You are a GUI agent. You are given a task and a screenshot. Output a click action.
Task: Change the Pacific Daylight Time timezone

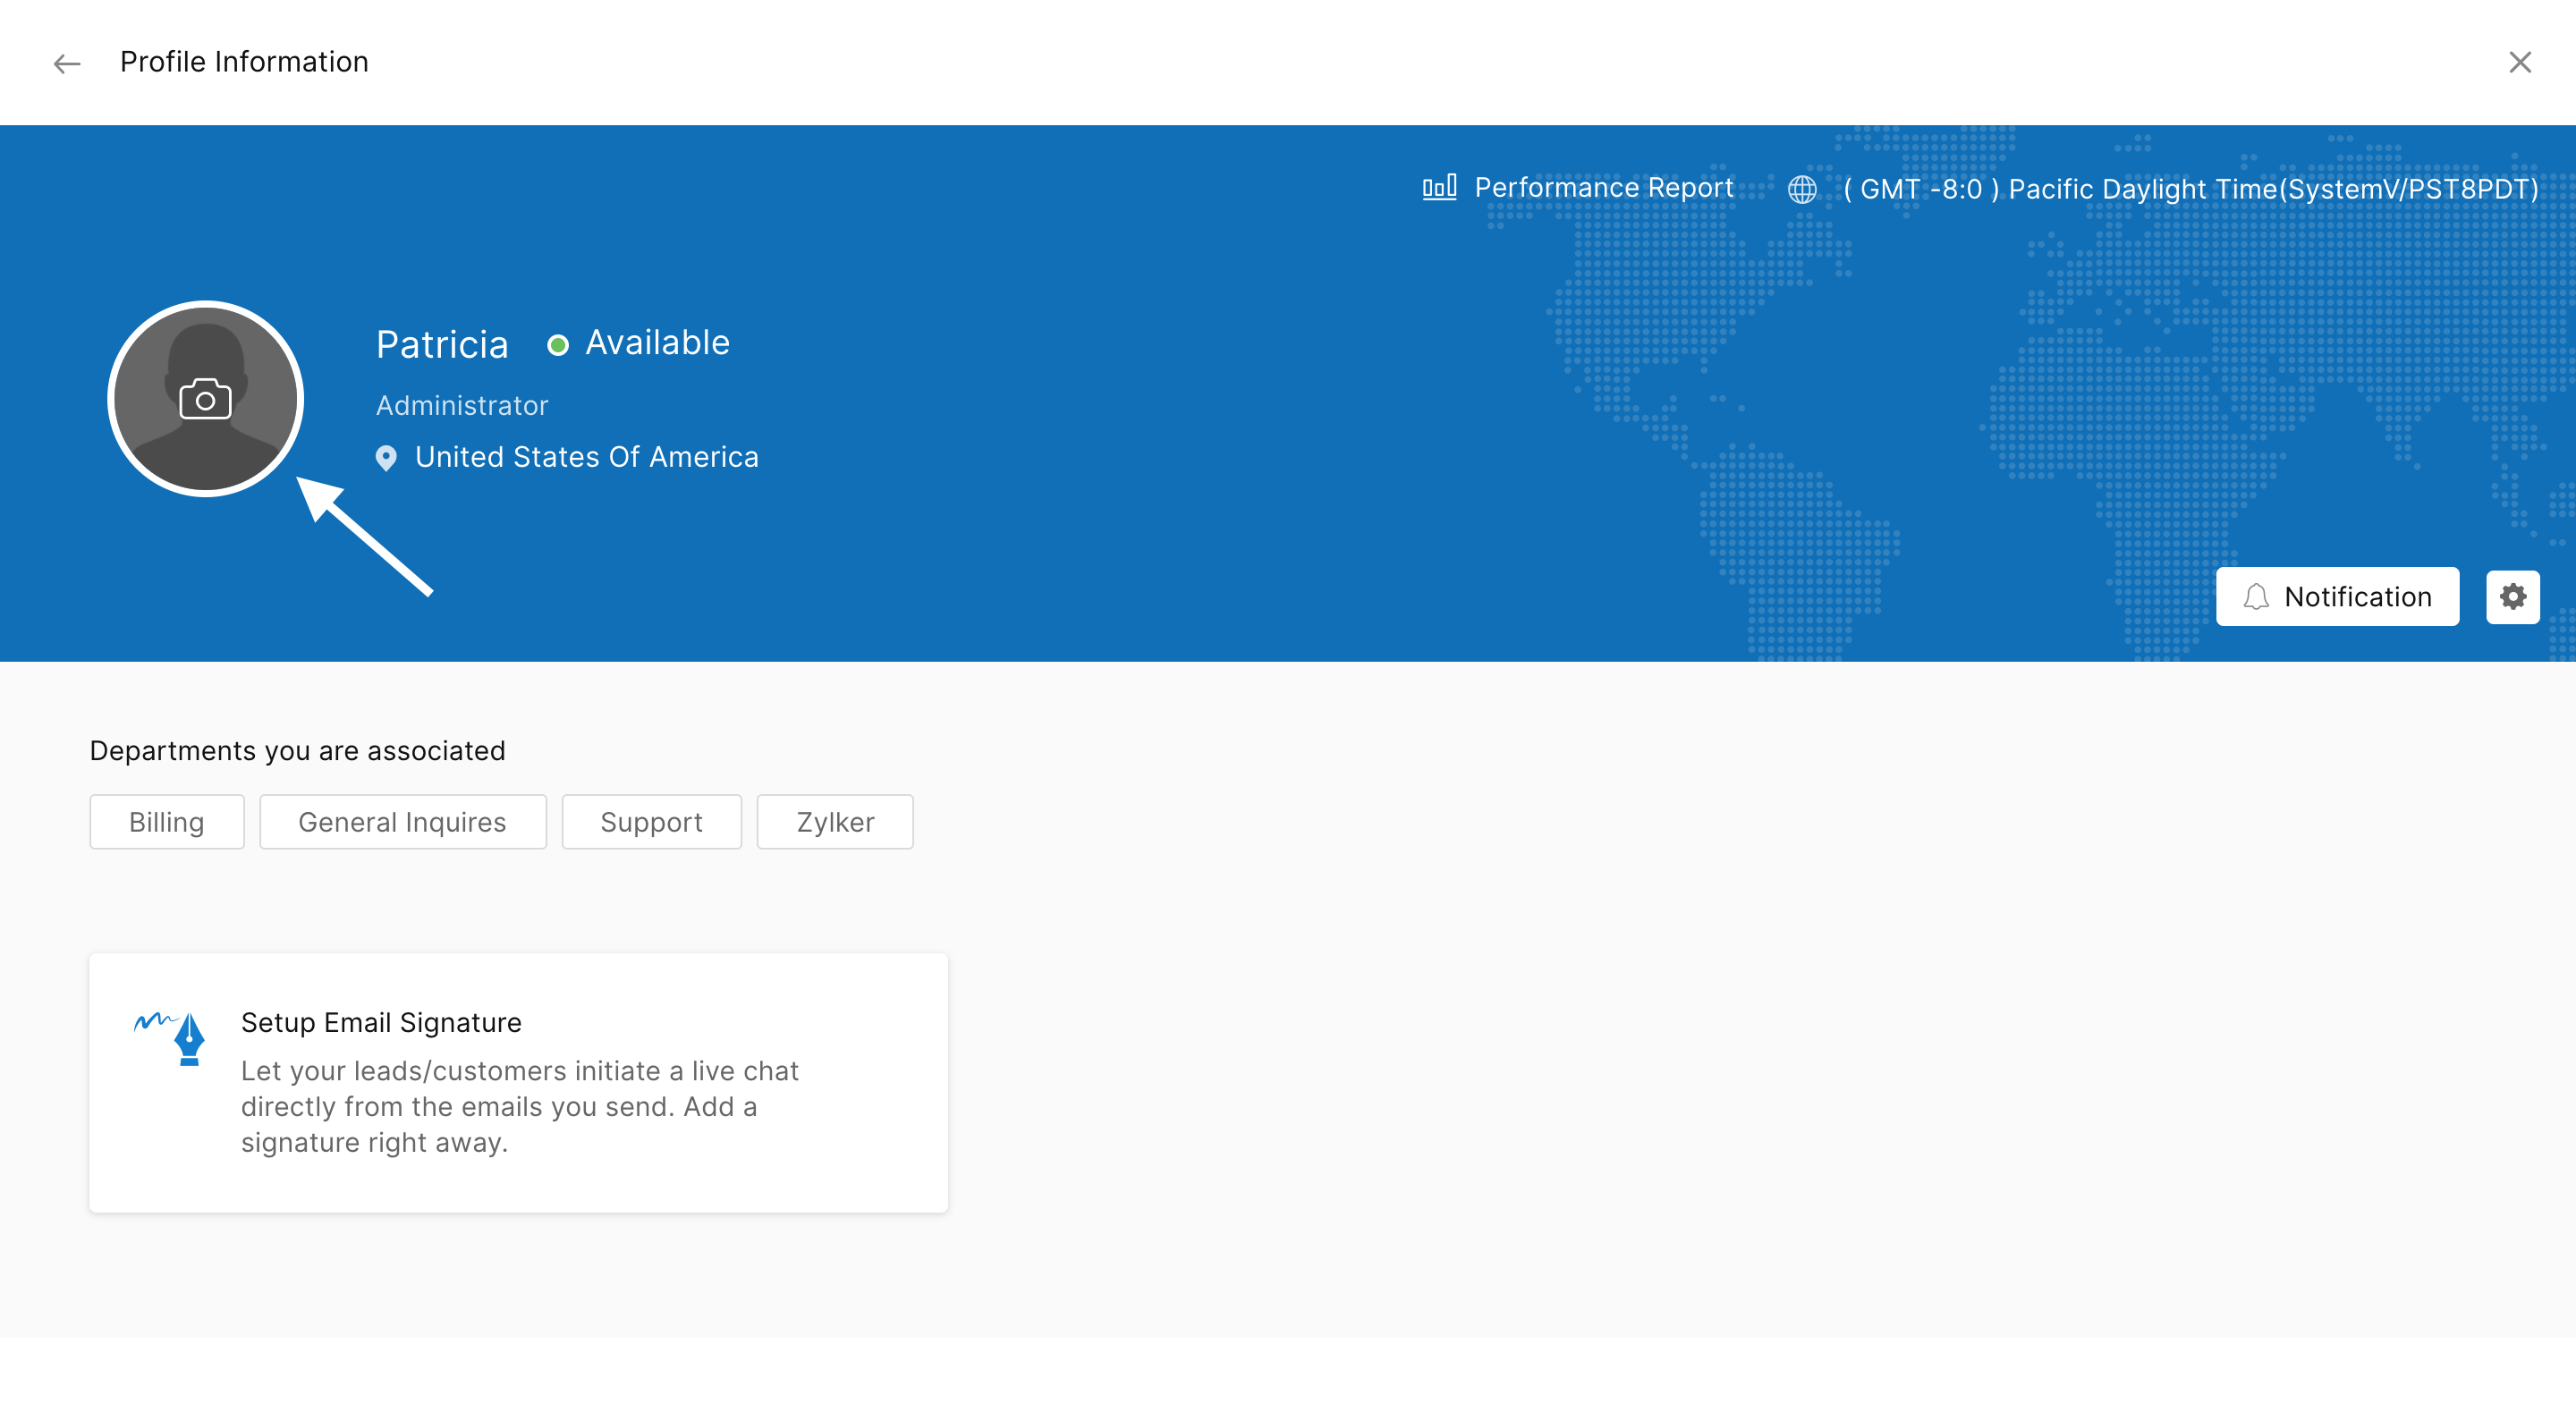(x=2190, y=189)
